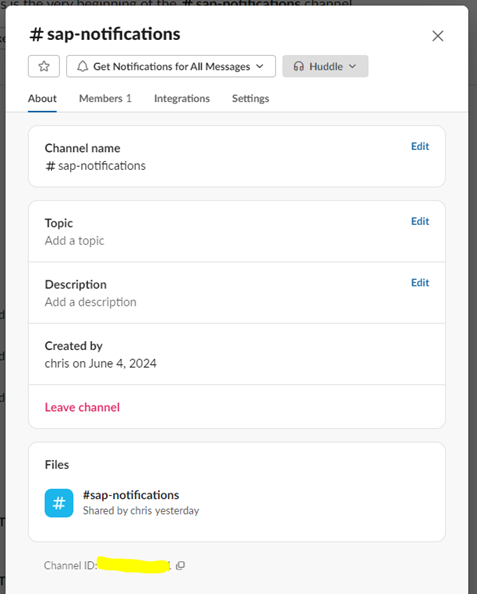Viewport: 477px width, 594px height.
Task: Click the bell icon in notifications button
Action: pos(83,66)
